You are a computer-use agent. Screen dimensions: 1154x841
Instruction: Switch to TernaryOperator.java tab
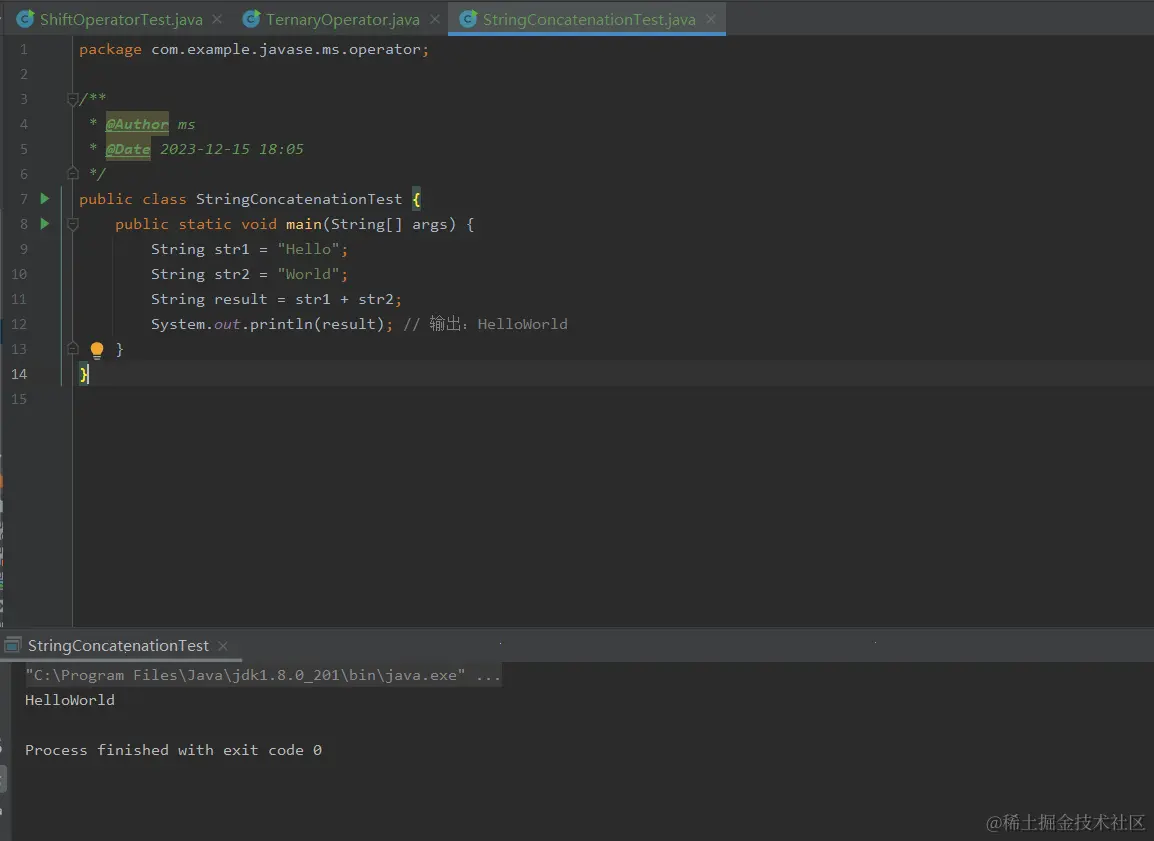tap(343, 20)
